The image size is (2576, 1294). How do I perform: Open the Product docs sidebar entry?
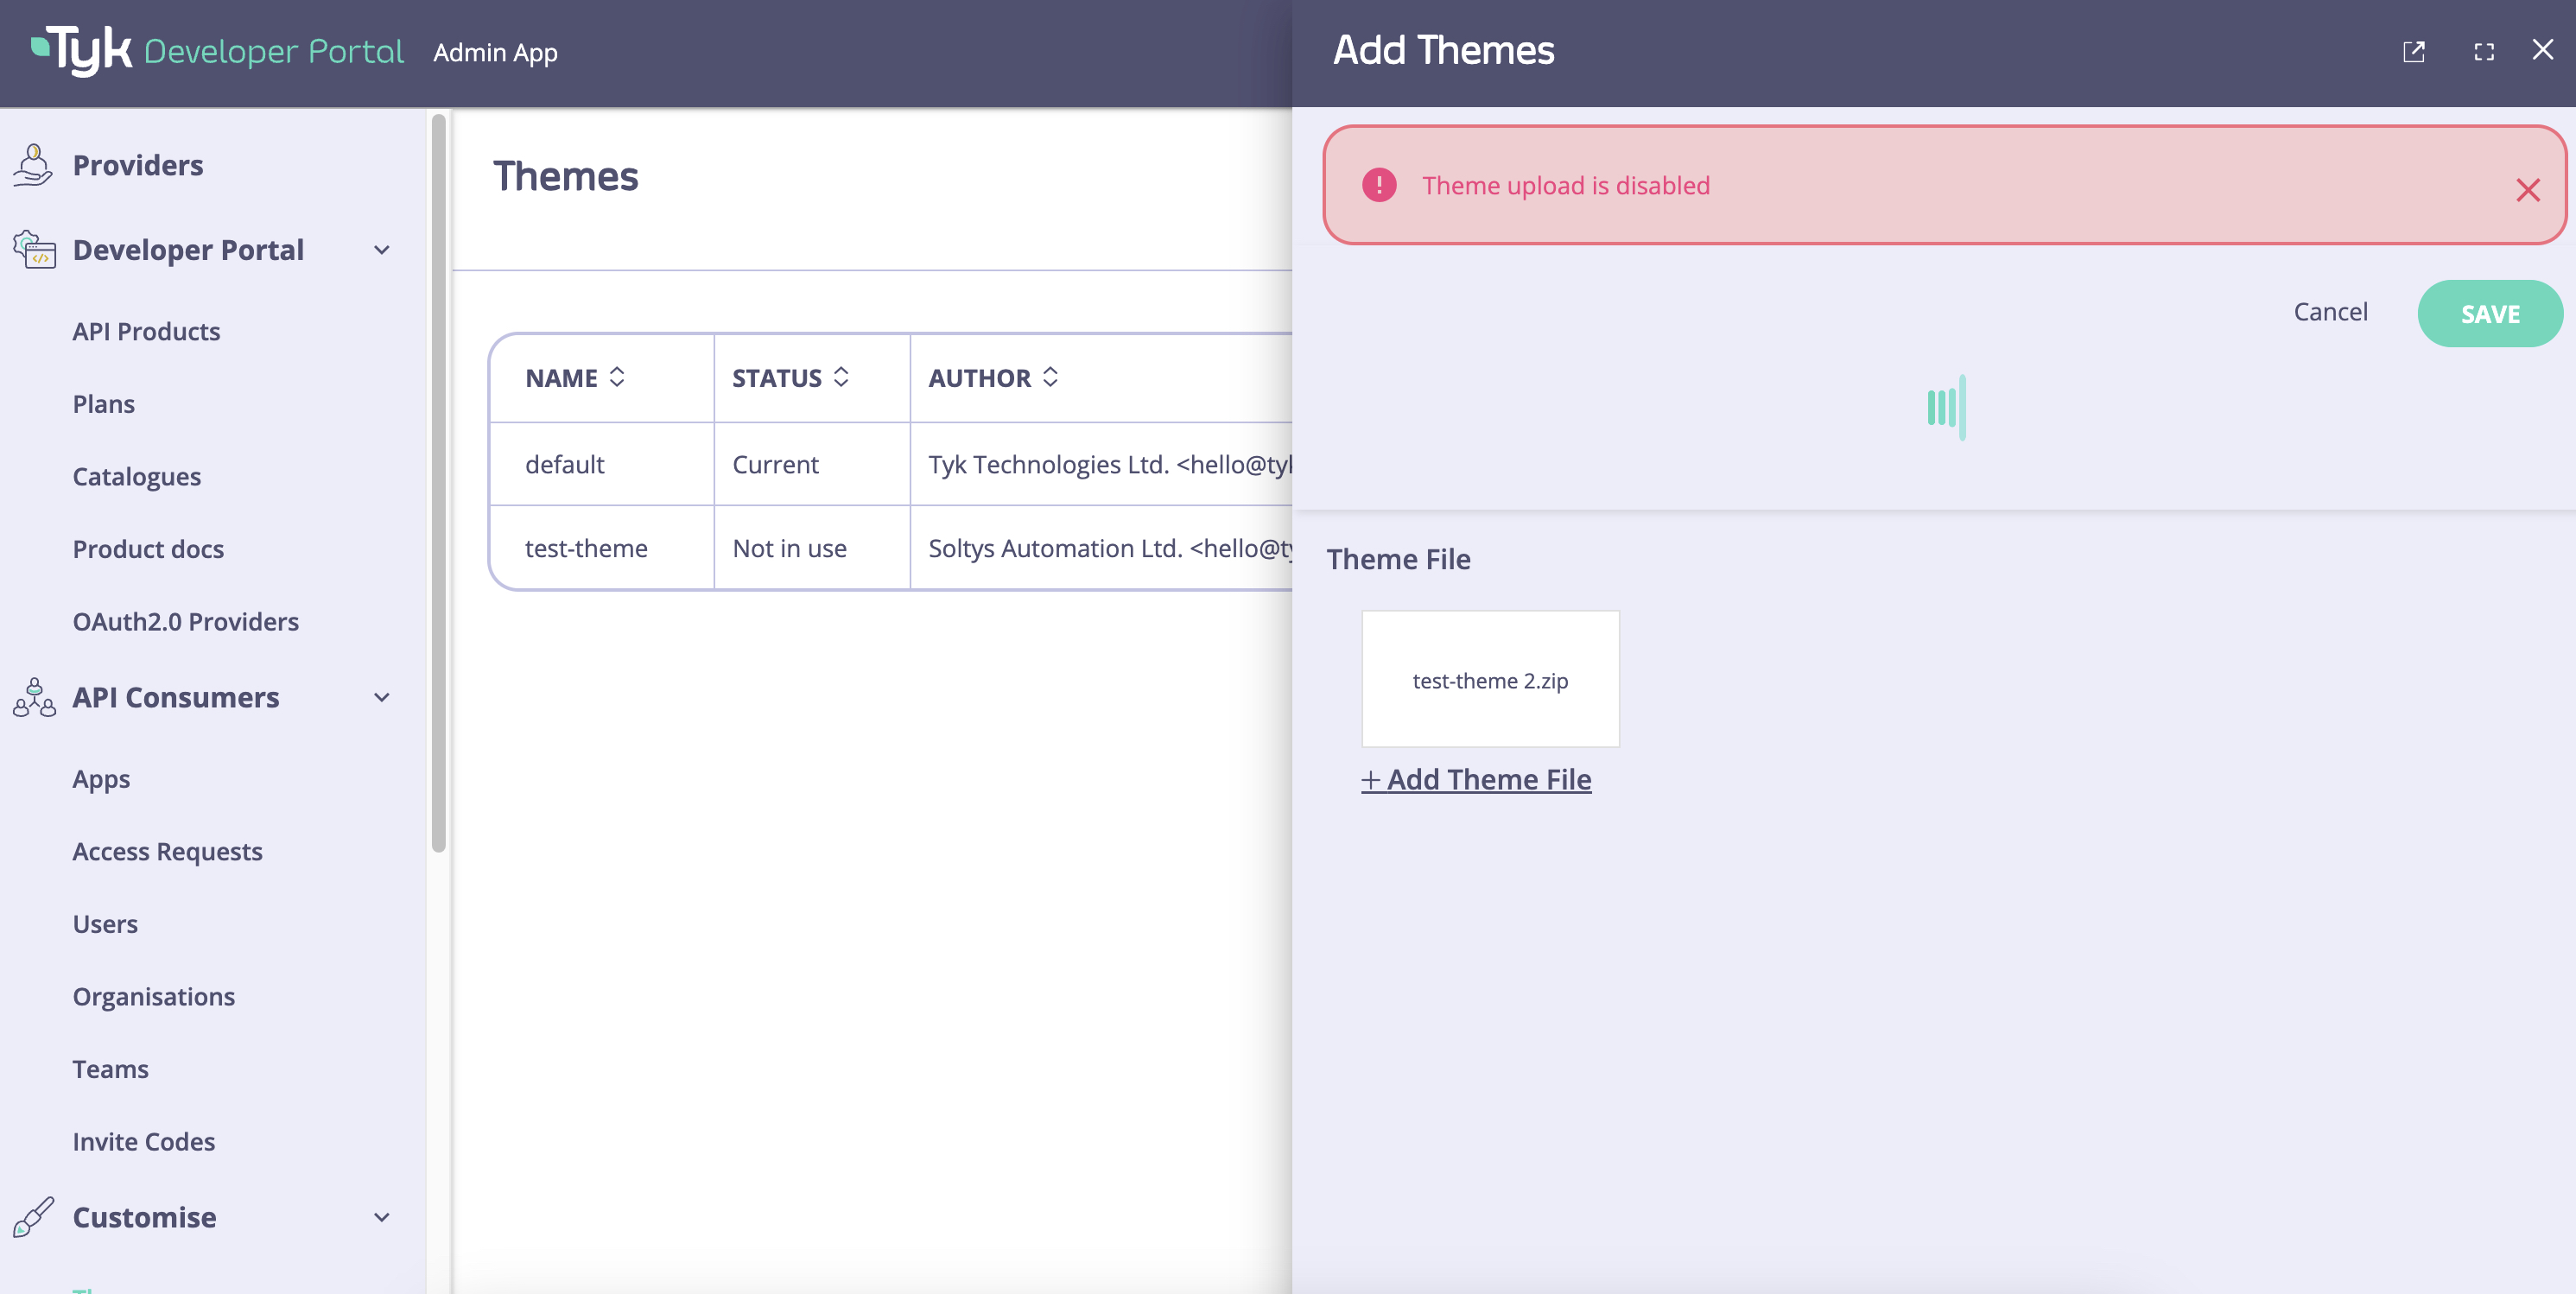pos(148,548)
